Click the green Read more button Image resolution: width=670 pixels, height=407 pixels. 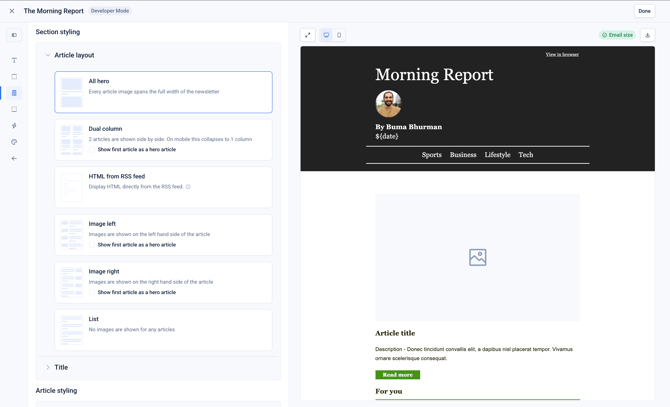pos(397,375)
